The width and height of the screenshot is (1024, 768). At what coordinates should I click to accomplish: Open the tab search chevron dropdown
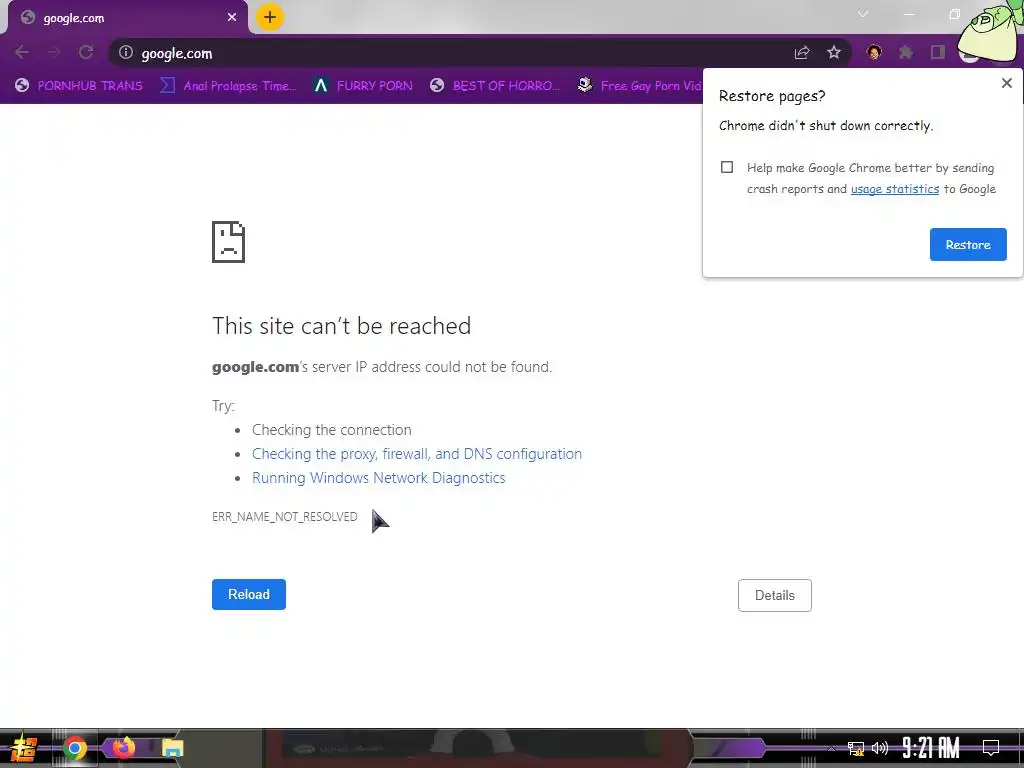tap(863, 14)
